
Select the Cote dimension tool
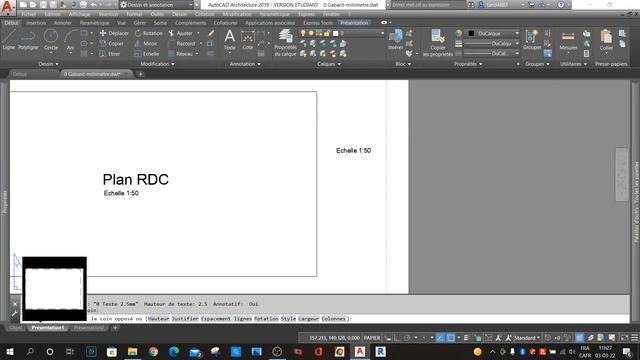coord(248,40)
